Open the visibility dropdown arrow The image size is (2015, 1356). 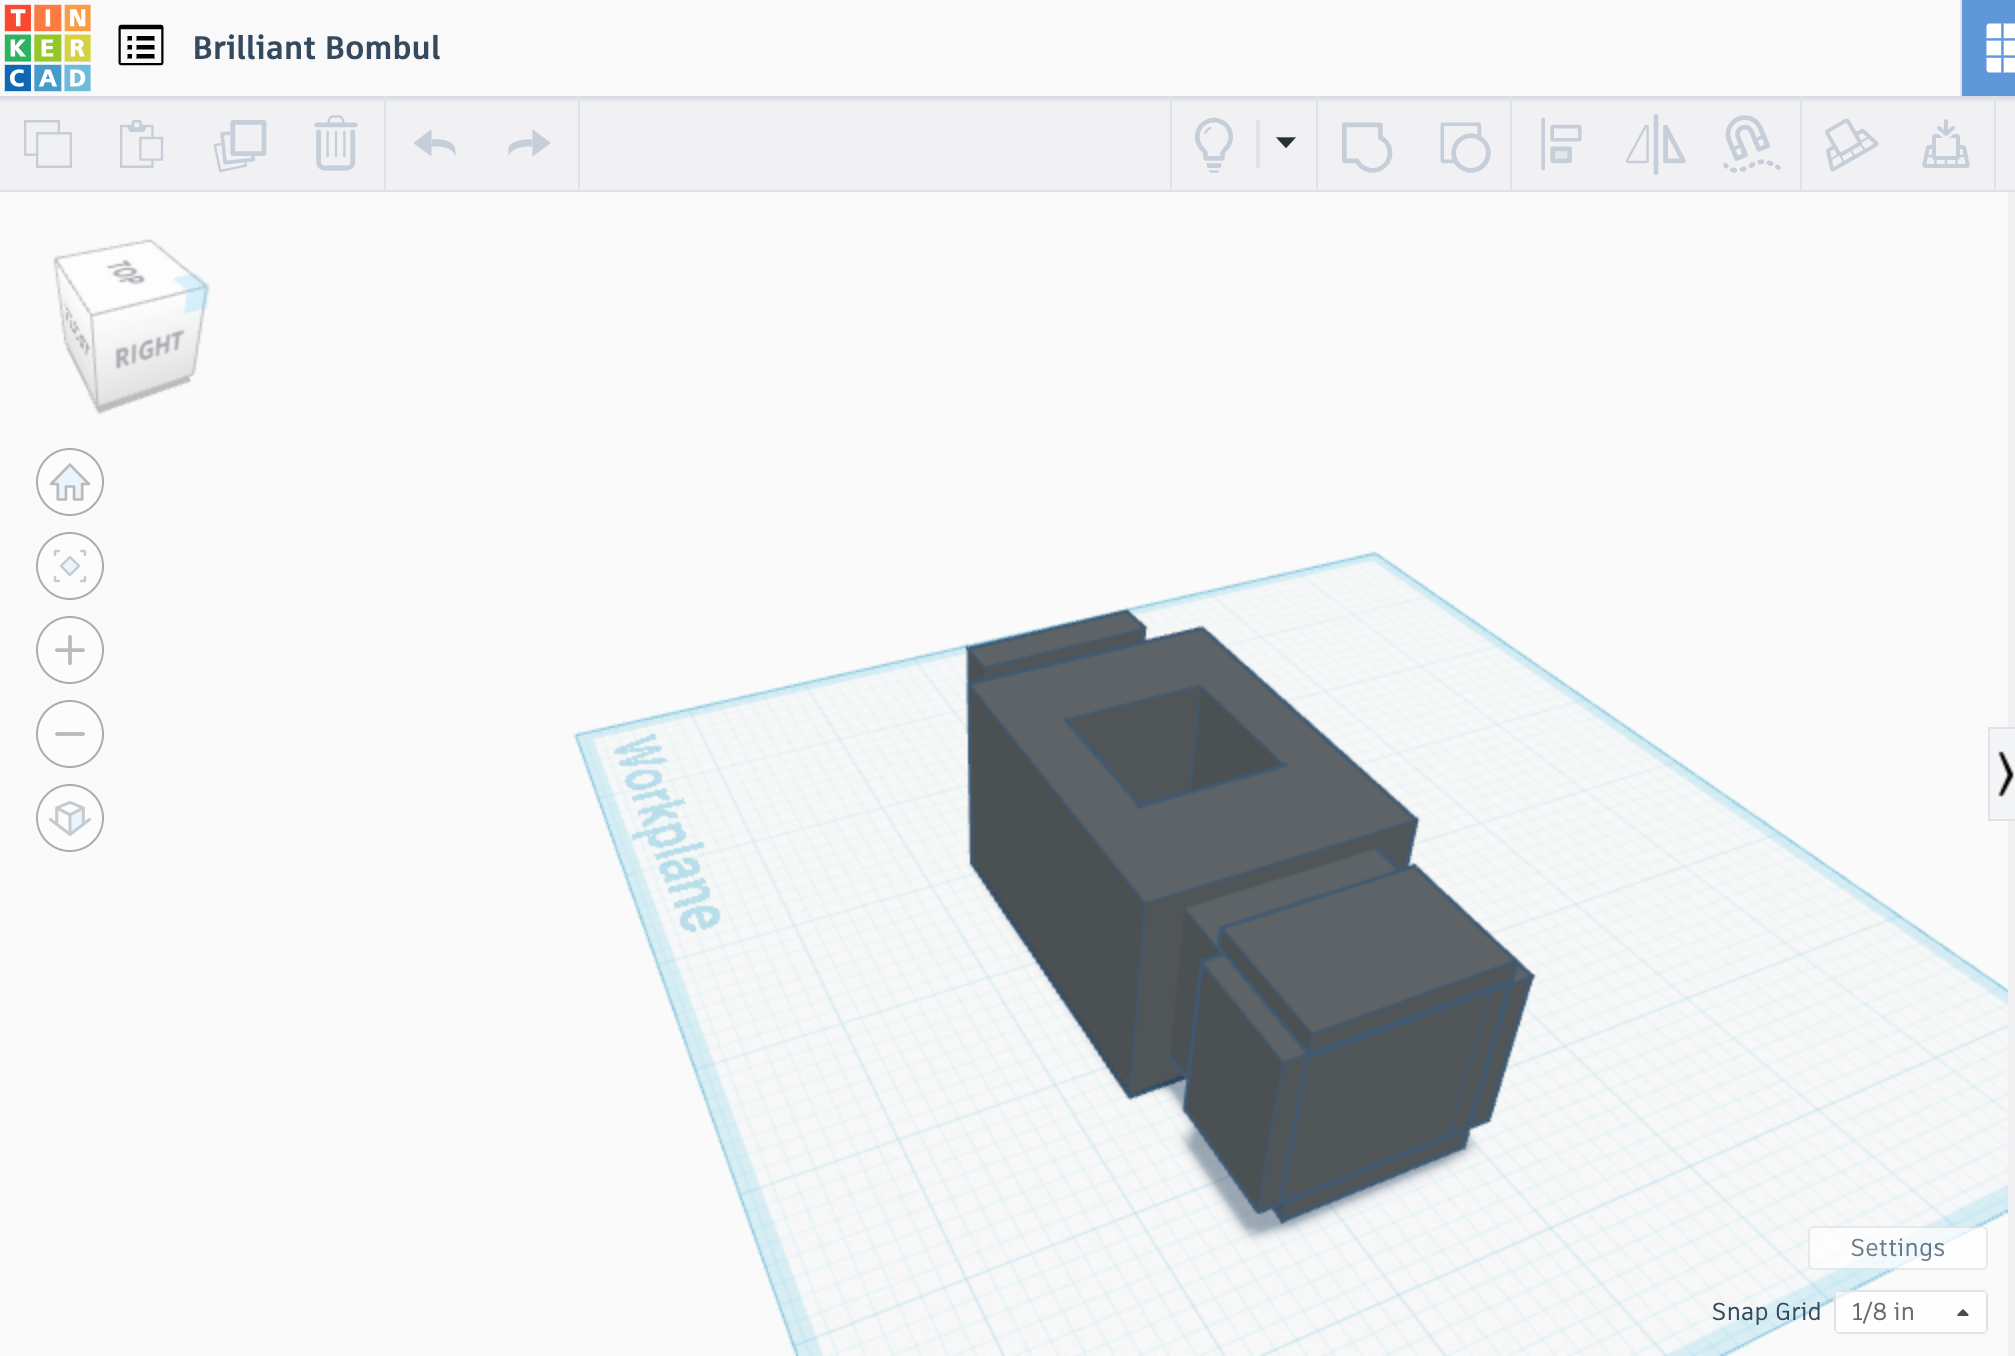click(1286, 142)
